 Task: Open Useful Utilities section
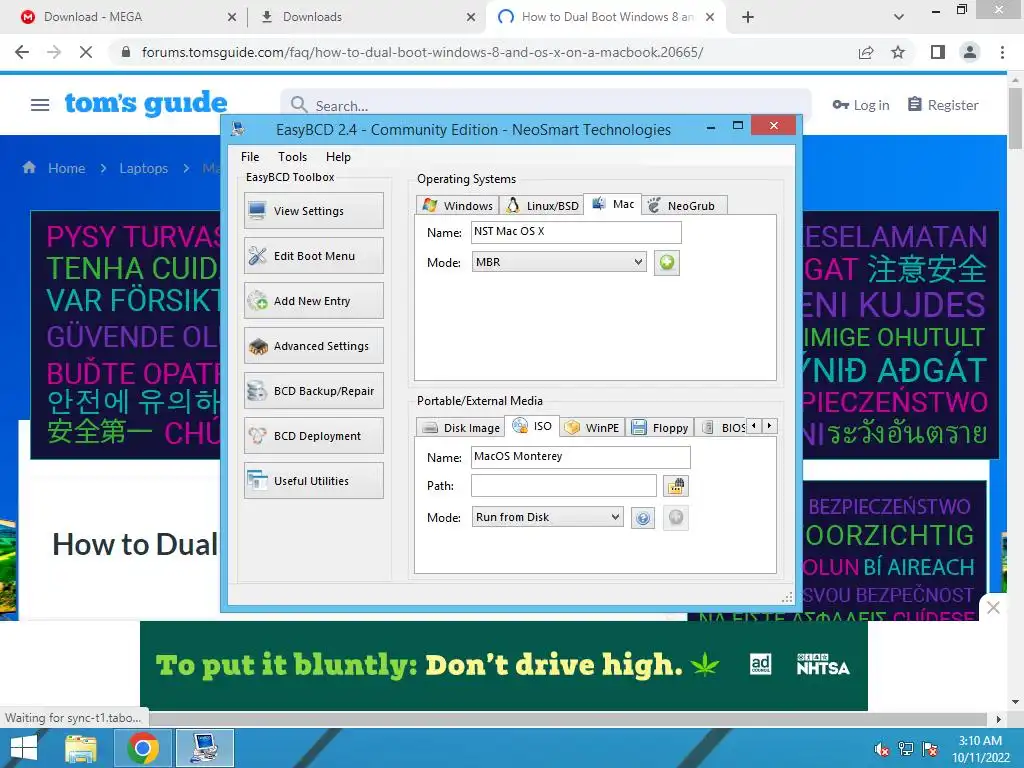point(313,481)
